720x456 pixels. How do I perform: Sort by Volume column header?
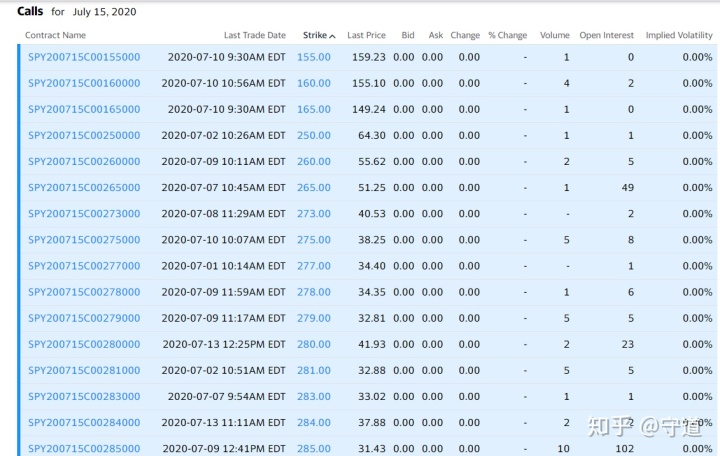tap(555, 35)
